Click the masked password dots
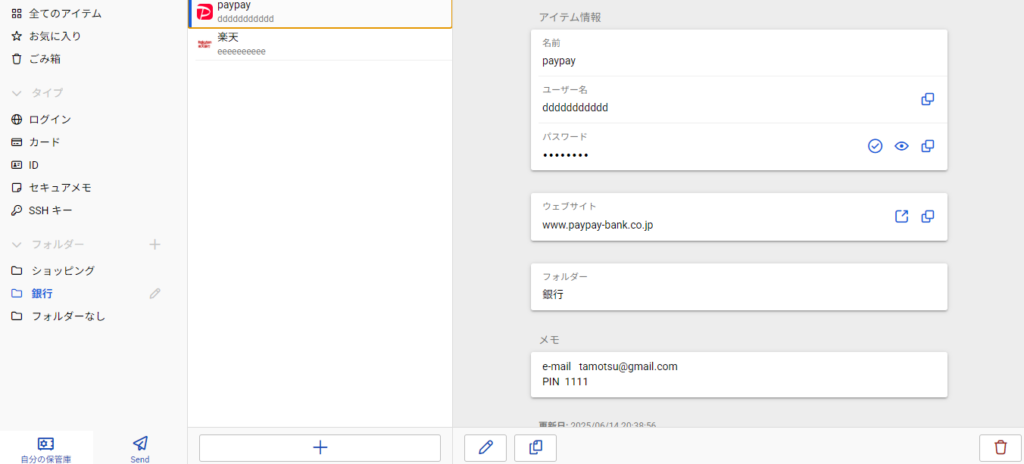 coord(565,156)
